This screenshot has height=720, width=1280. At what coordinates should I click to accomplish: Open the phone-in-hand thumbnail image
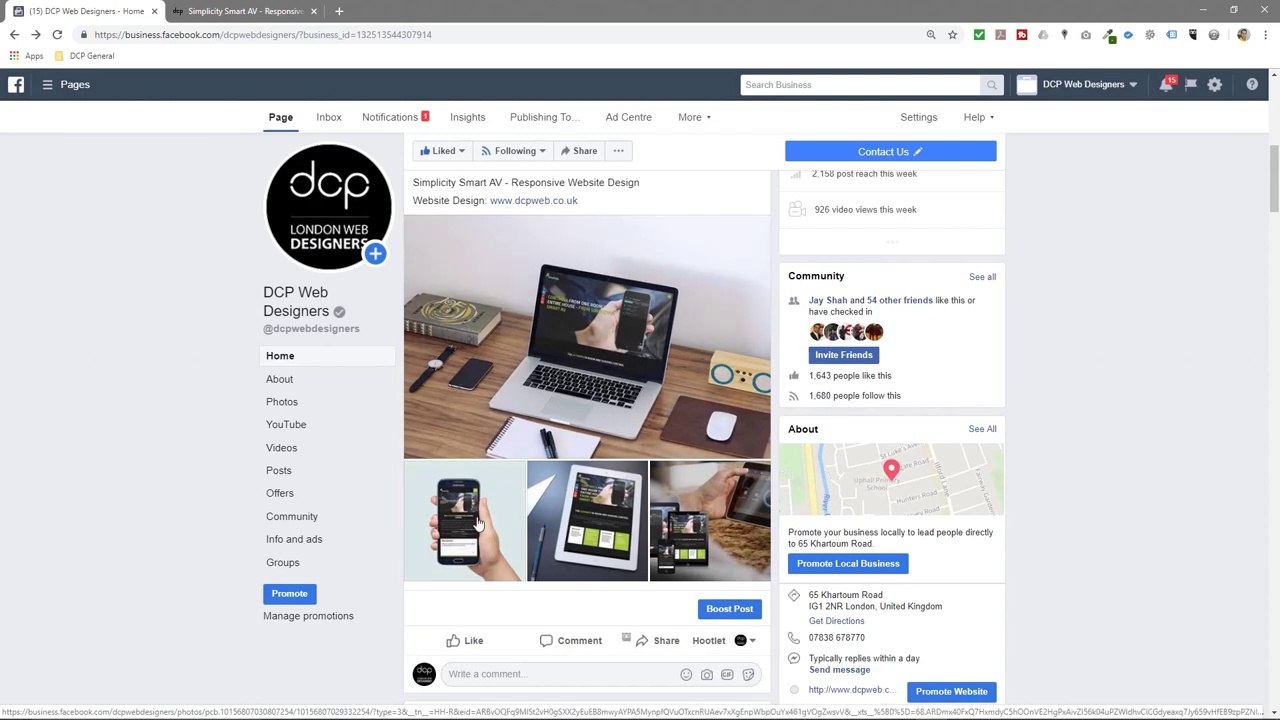point(464,521)
